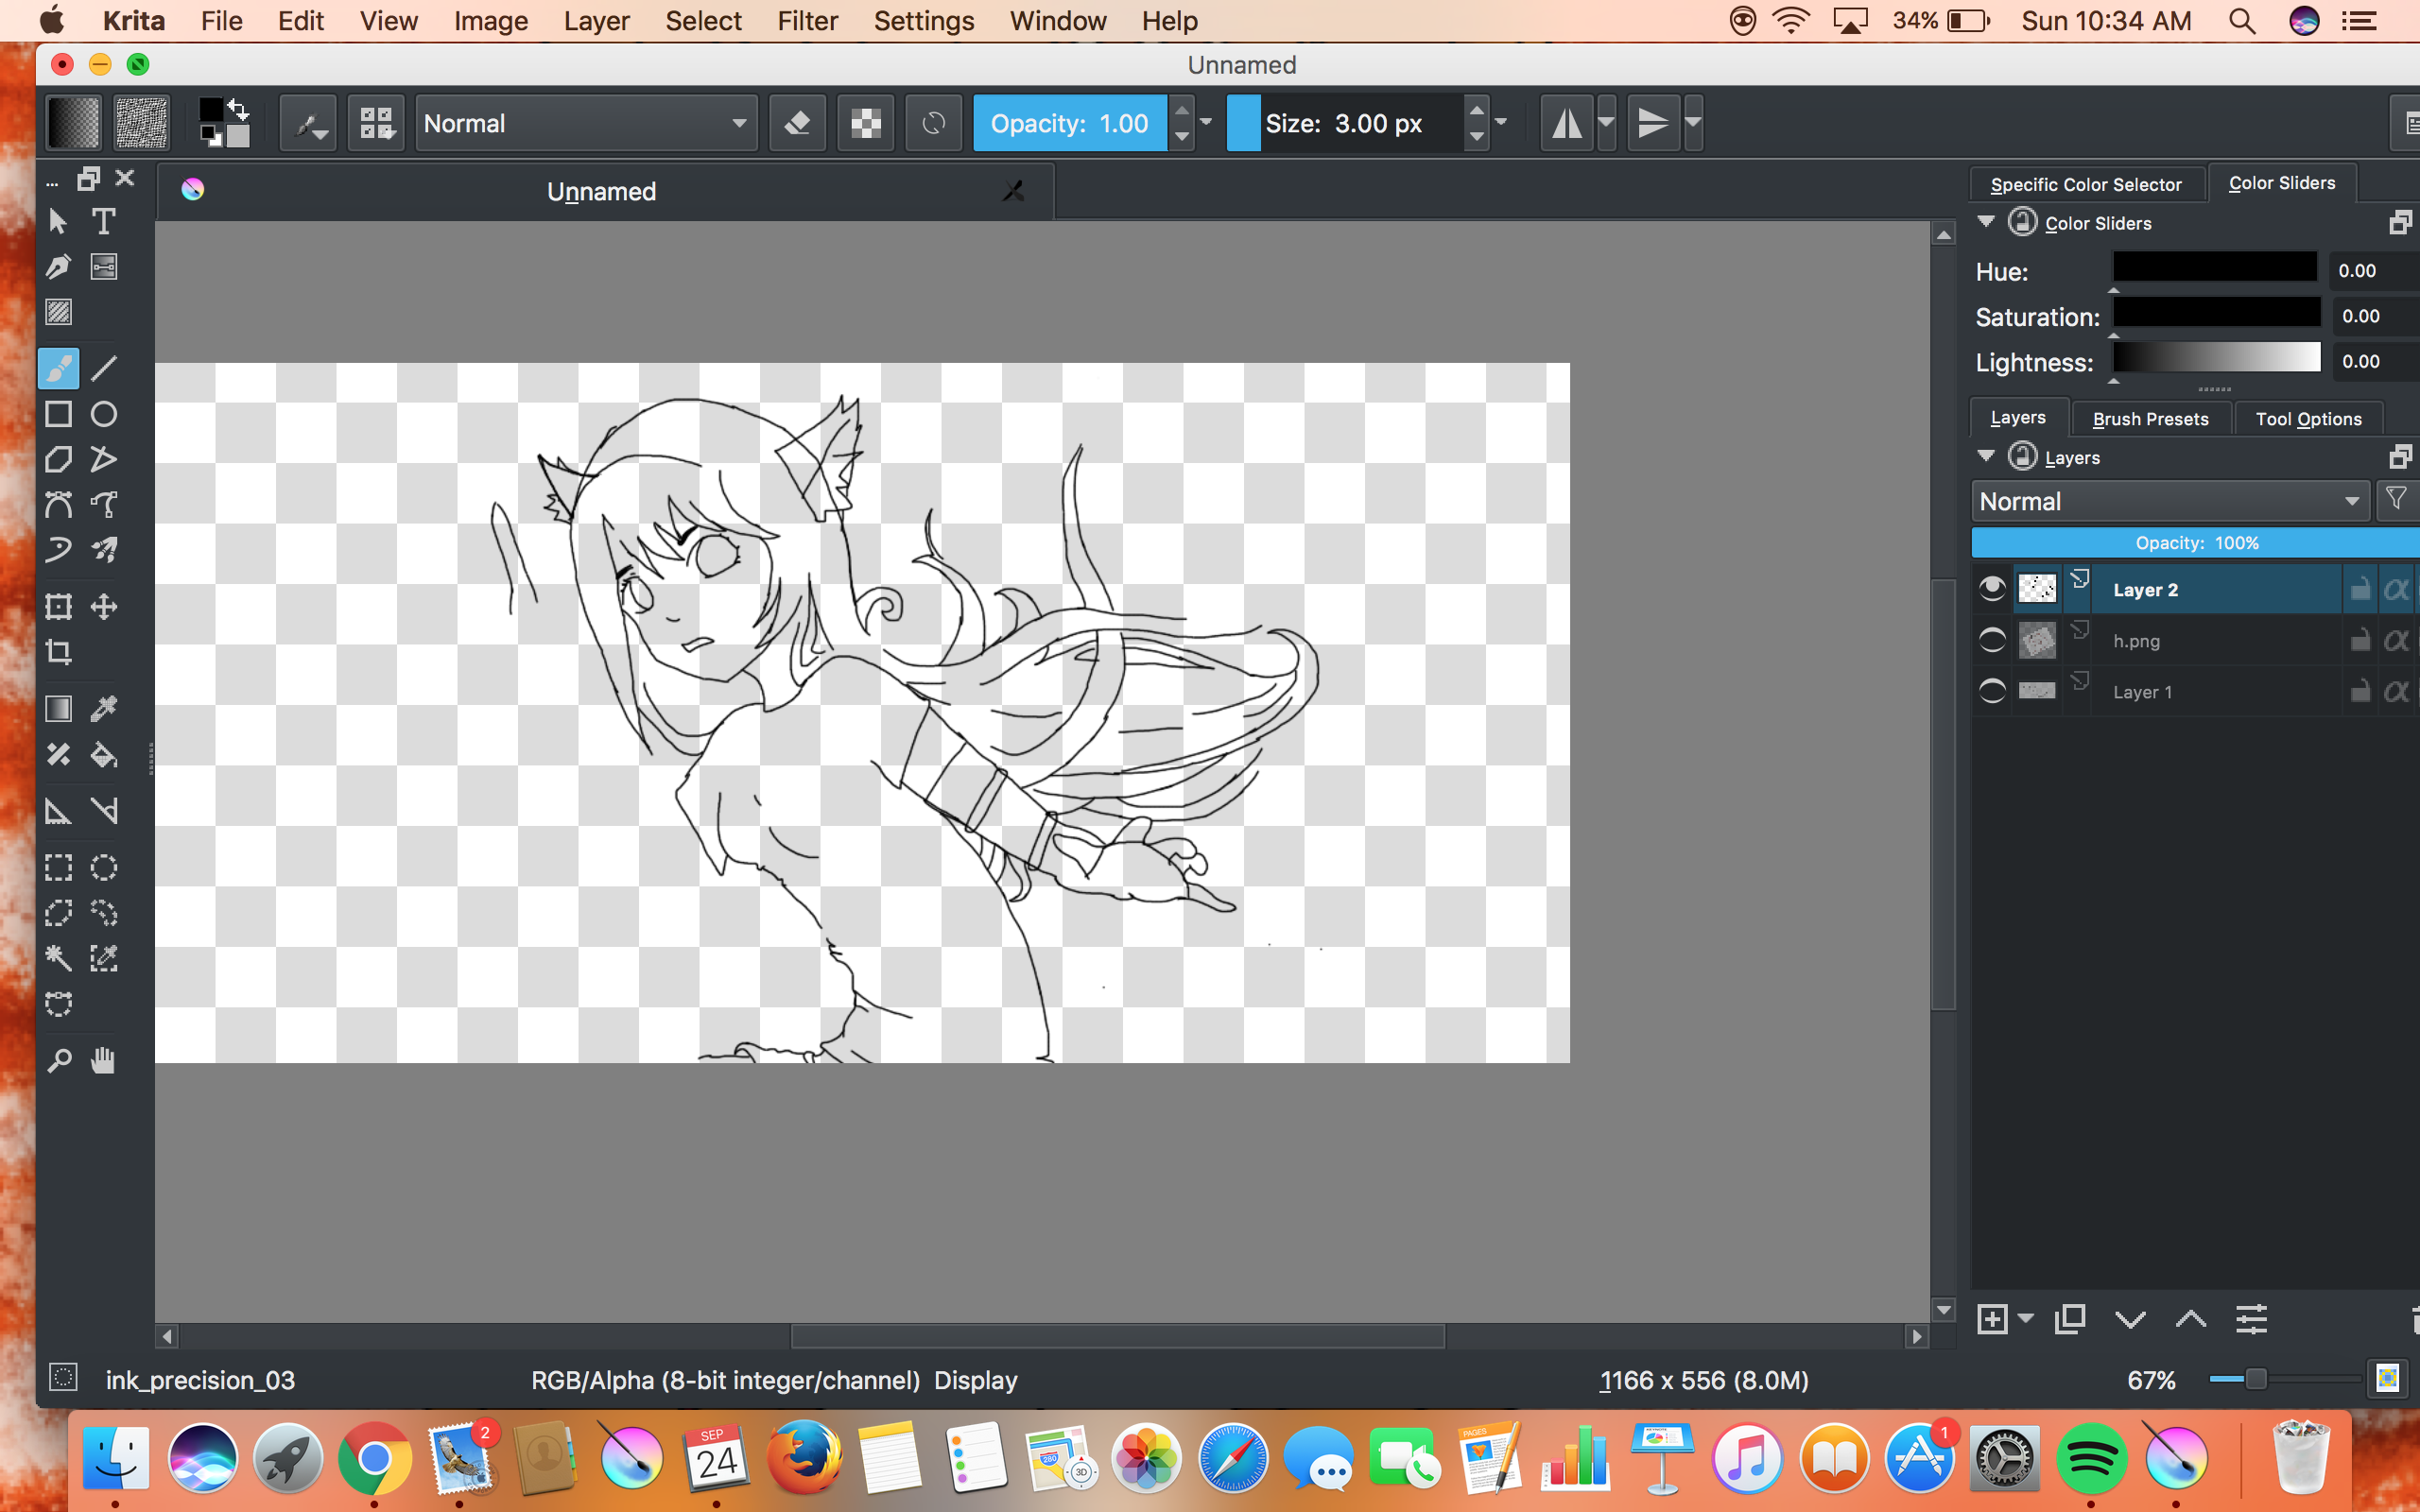This screenshot has height=1512, width=2420.
Task: Select the Ellipse tool
Action: tap(104, 414)
